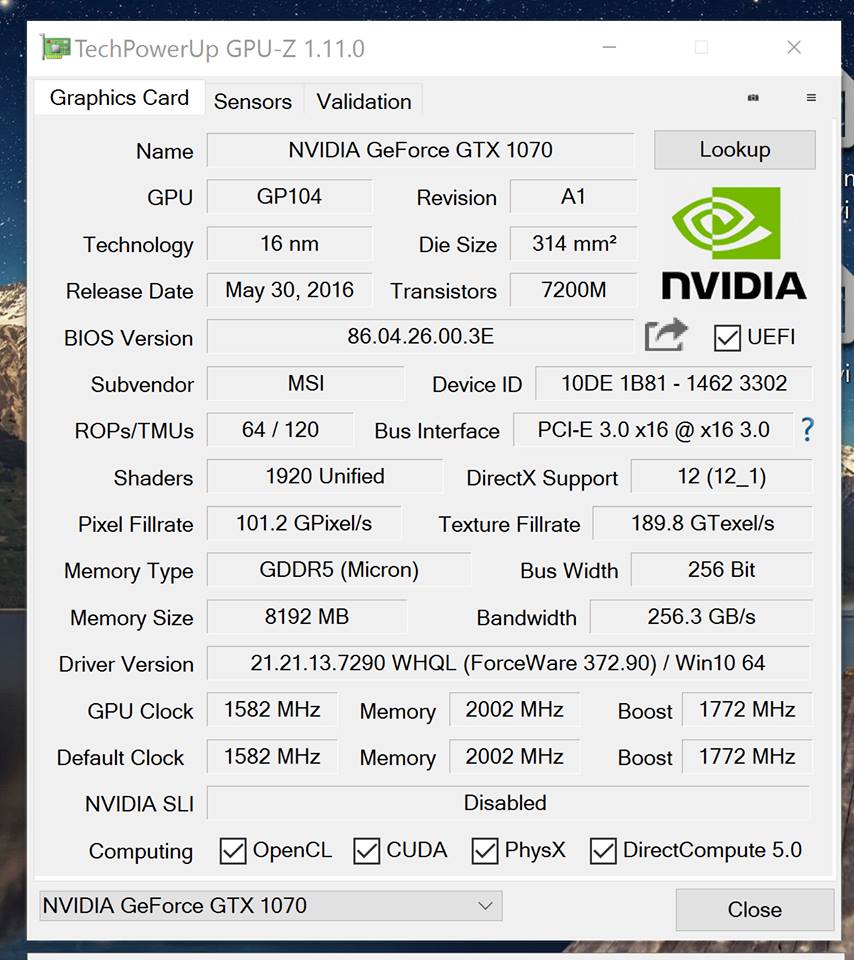Toggle the DirectCompute 5.0 checkbox
The width and height of the screenshot is (854, 960).
pos(602,851)
